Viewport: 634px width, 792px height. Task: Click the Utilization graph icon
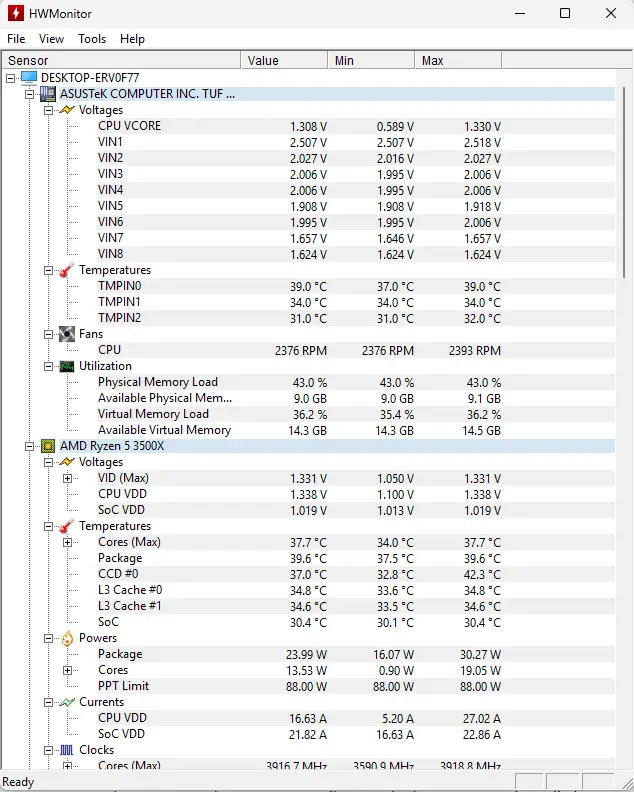click(67, 366)
